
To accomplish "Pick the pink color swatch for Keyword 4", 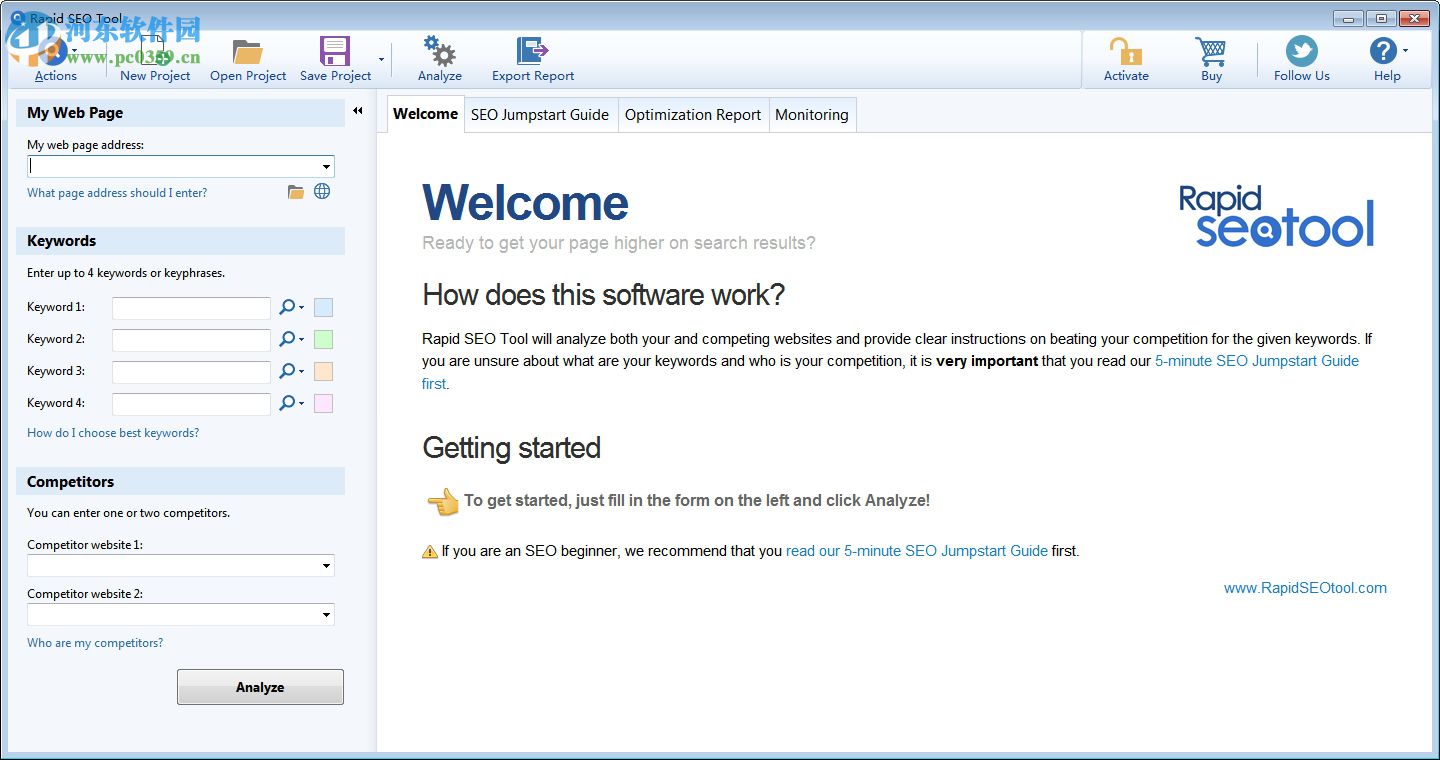I will [323, 404].
